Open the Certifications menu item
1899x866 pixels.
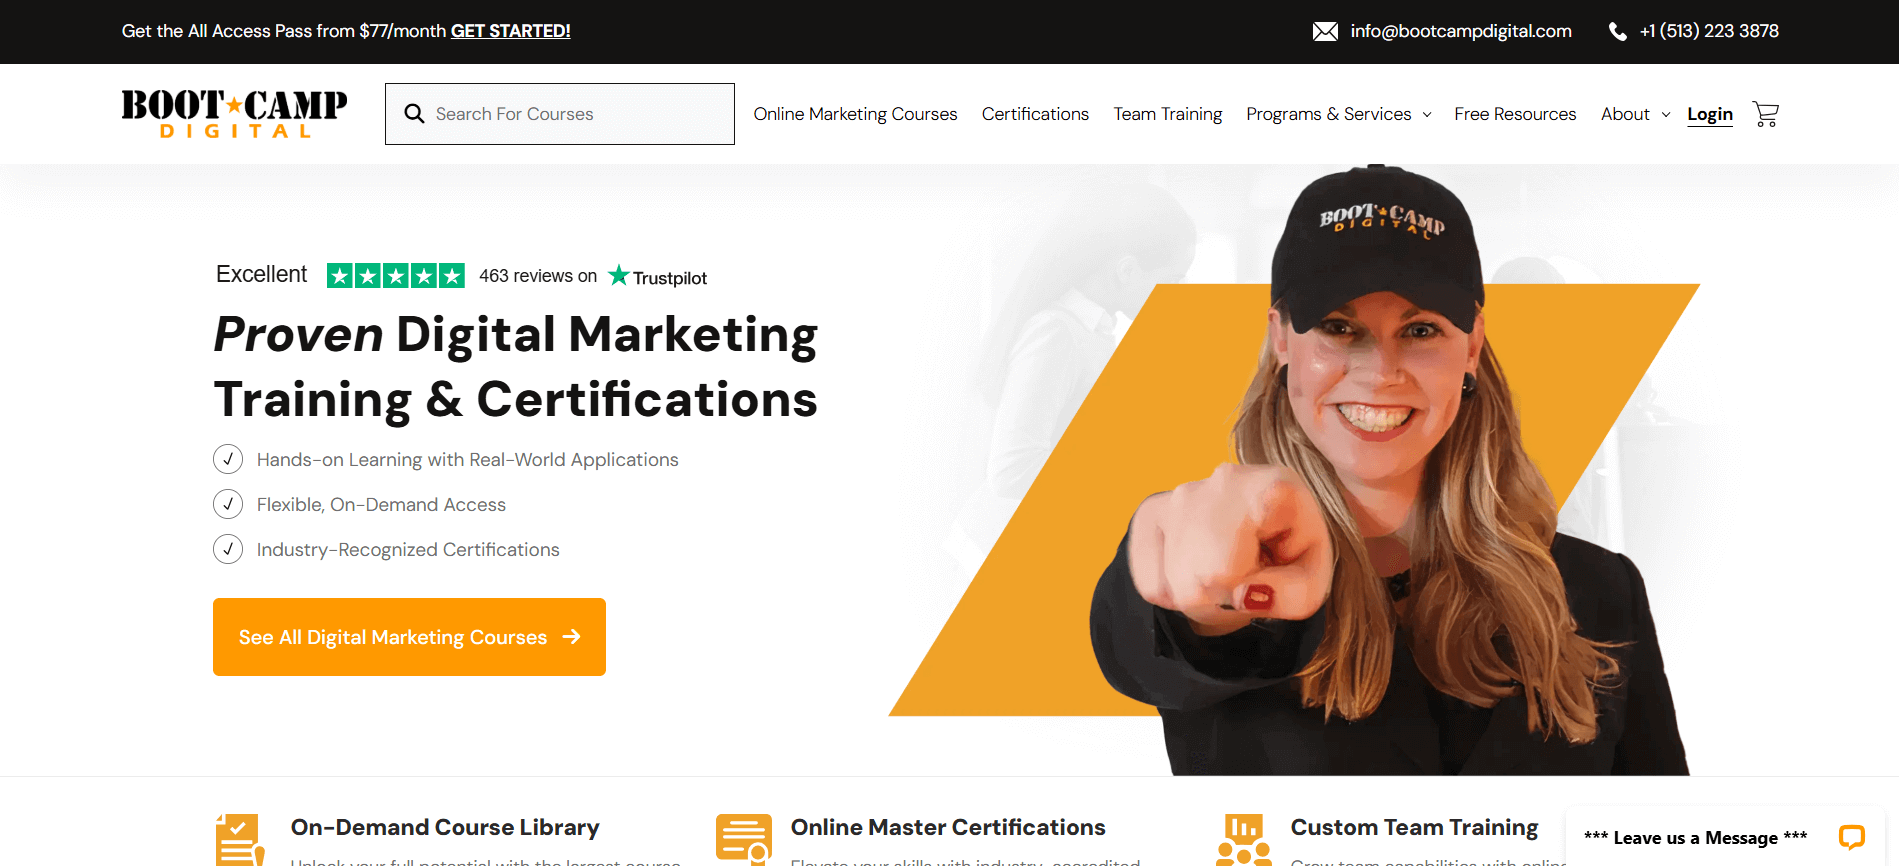click(1035, 114)
